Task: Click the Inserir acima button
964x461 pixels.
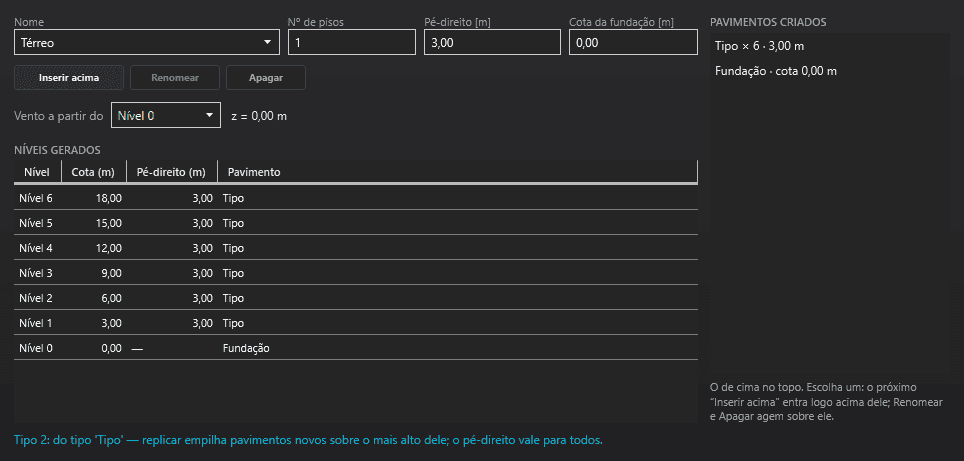Action: pos(69,78)
